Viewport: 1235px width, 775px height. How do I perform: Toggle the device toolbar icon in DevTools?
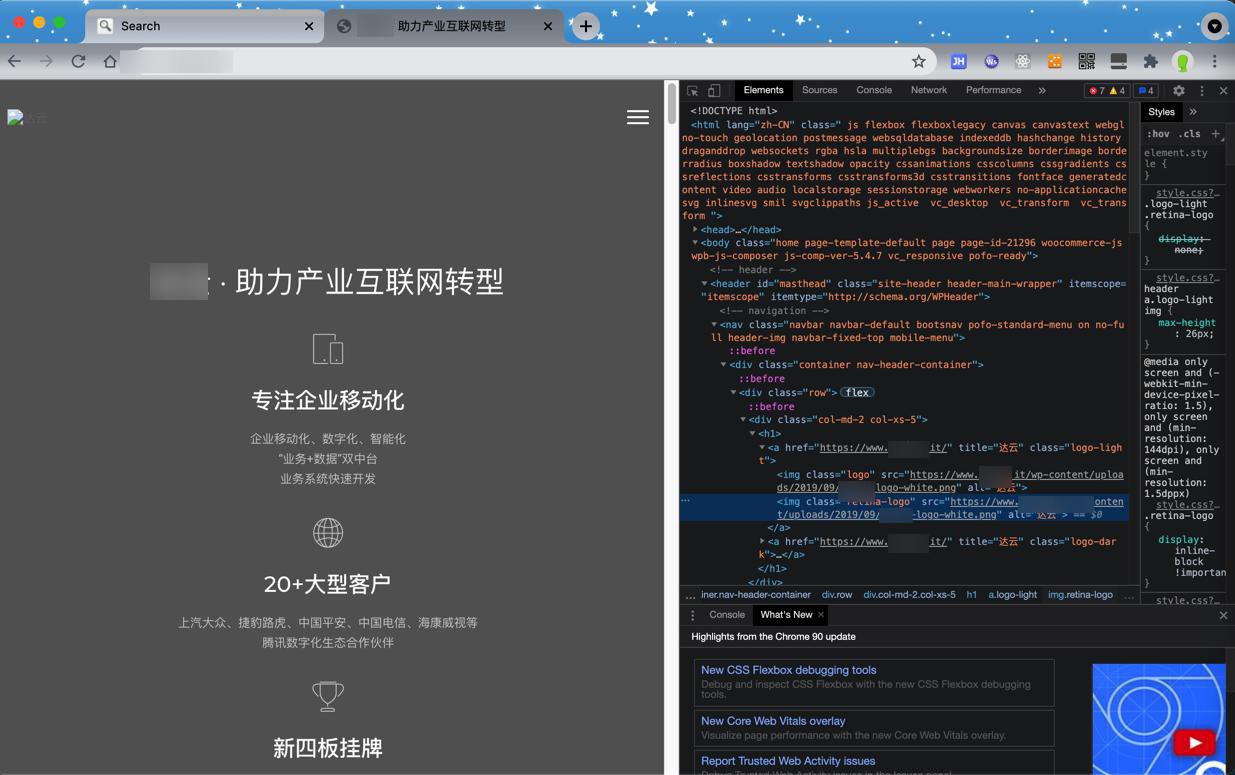click(x=714, y=91)
